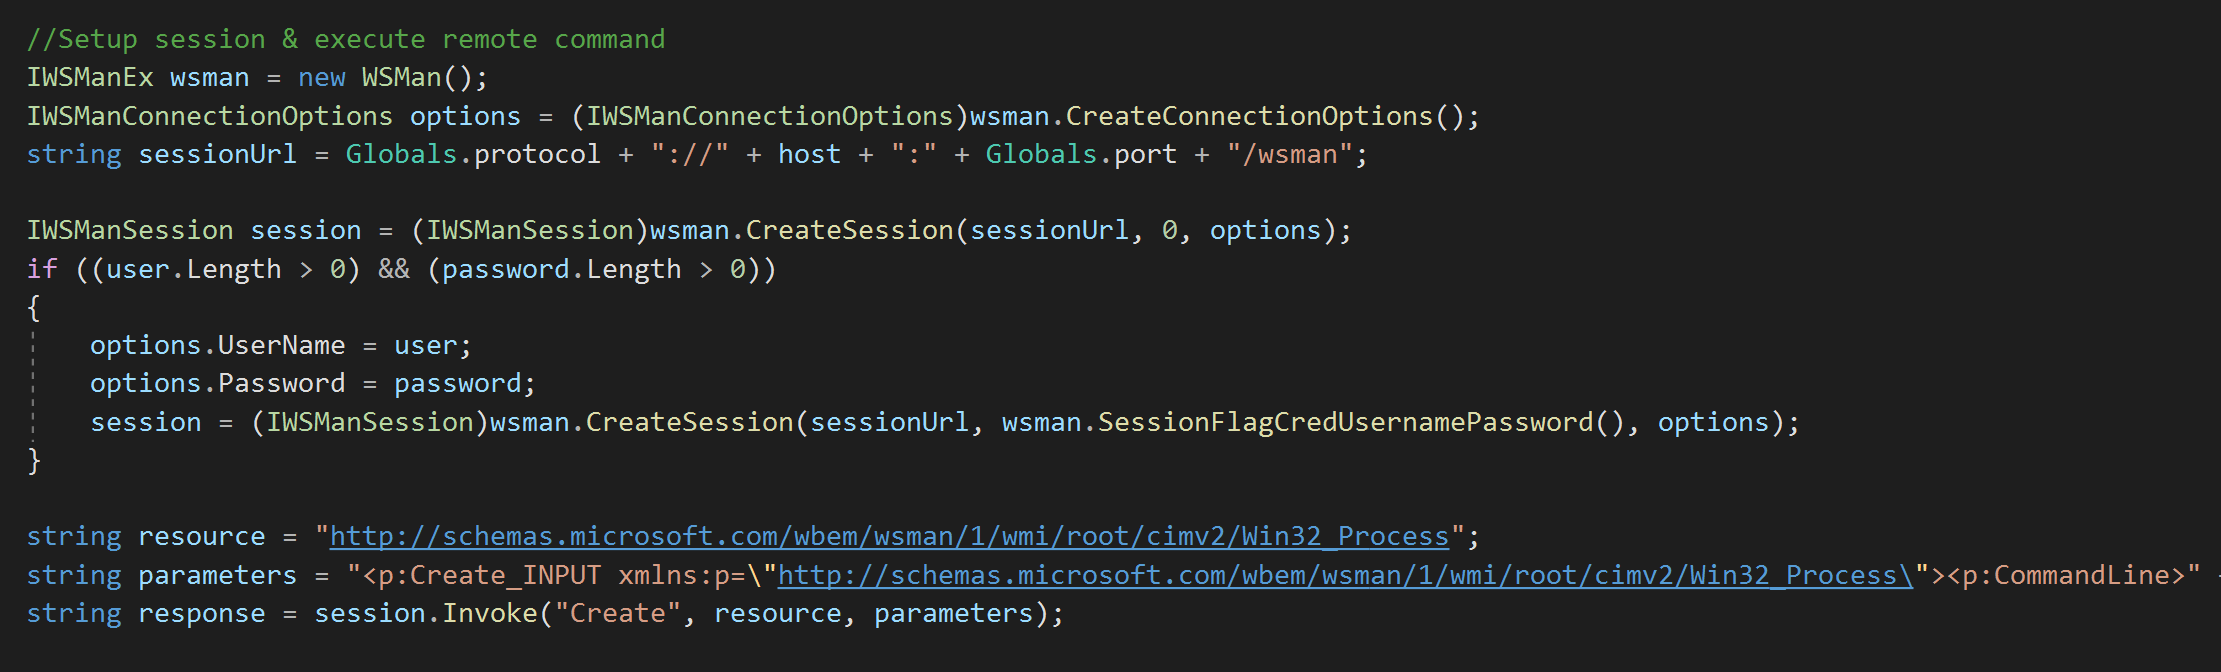
Task: Click the Globals.protocol property reference
Action: click(x=472, y=155)
